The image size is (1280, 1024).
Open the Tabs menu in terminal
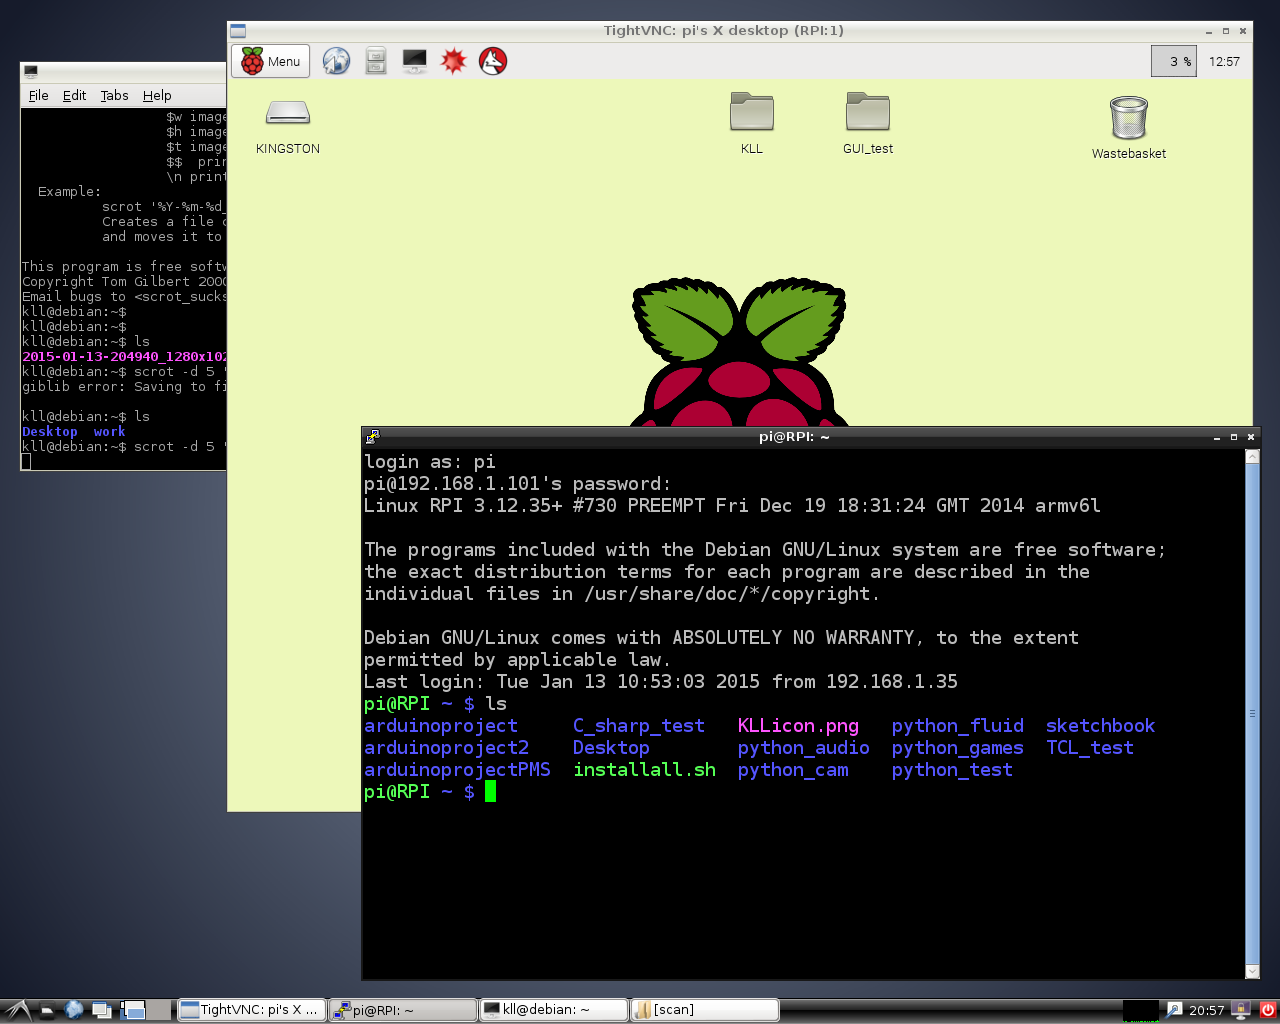[x=114, y=96]
